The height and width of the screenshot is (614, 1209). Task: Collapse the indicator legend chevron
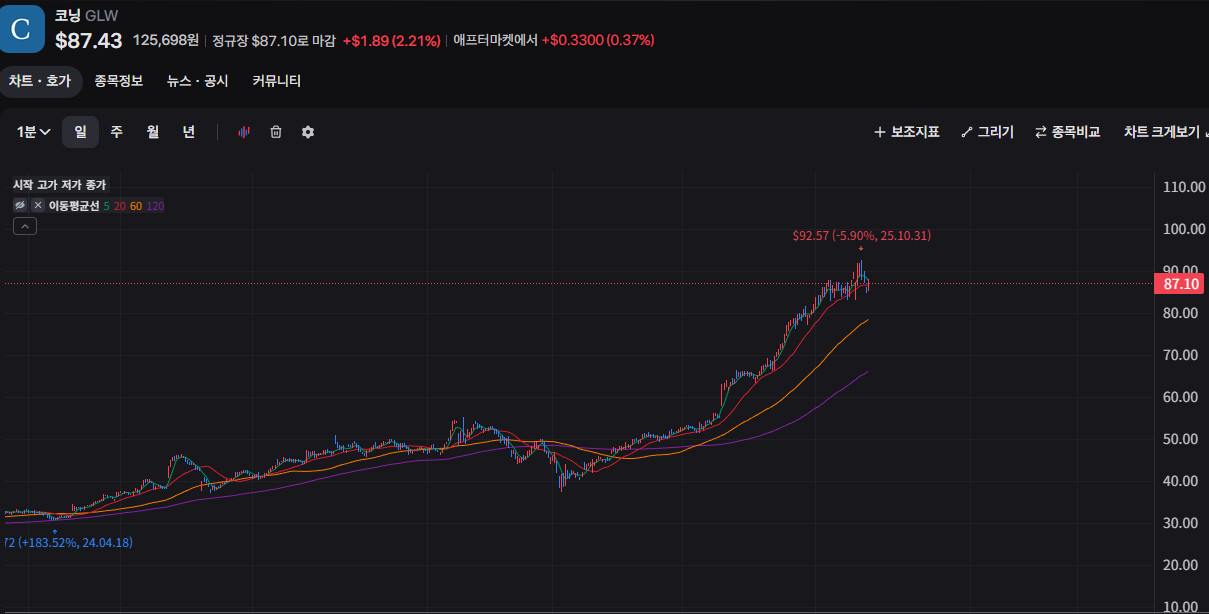pyautogui.click(x=25, y=226)
